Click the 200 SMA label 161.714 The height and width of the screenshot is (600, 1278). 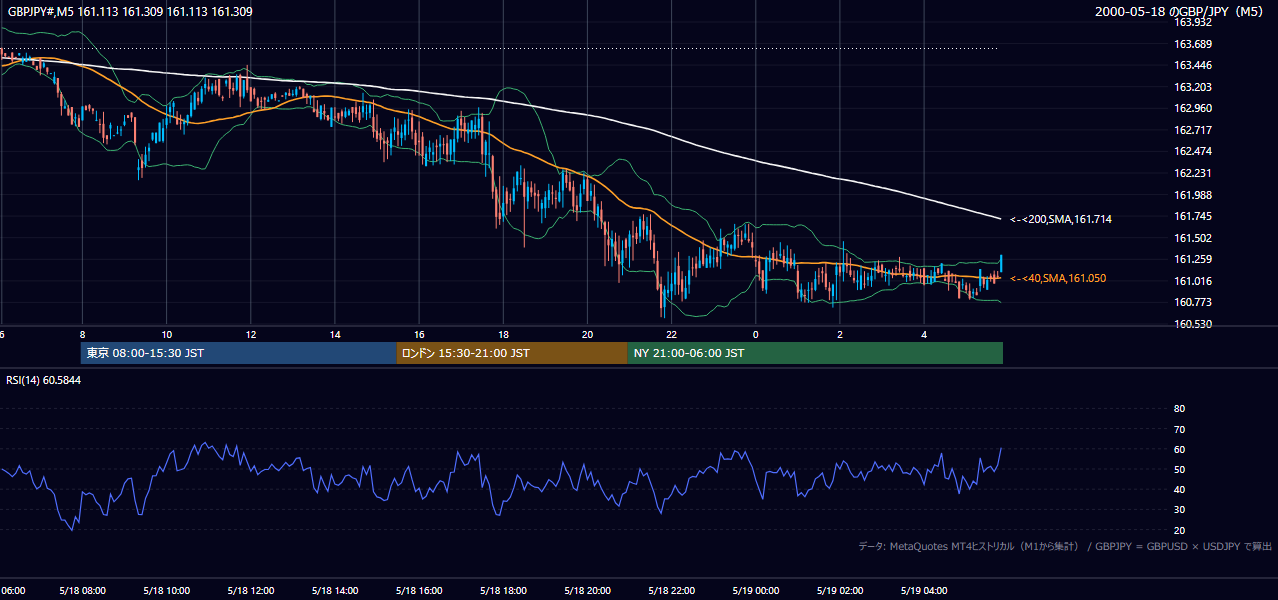[x=1061, y=219]
